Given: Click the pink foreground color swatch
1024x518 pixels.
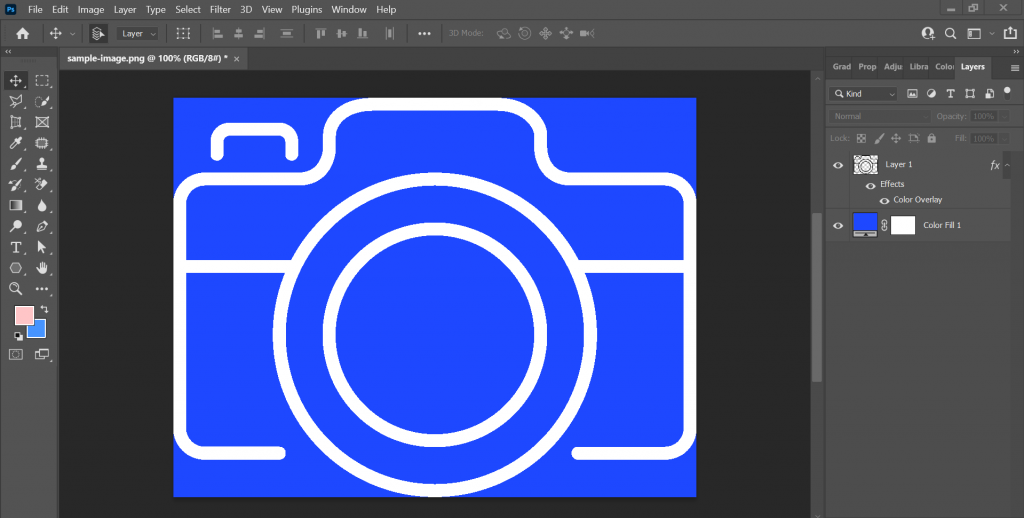Looking at the screenshot, I should (24, 316).
